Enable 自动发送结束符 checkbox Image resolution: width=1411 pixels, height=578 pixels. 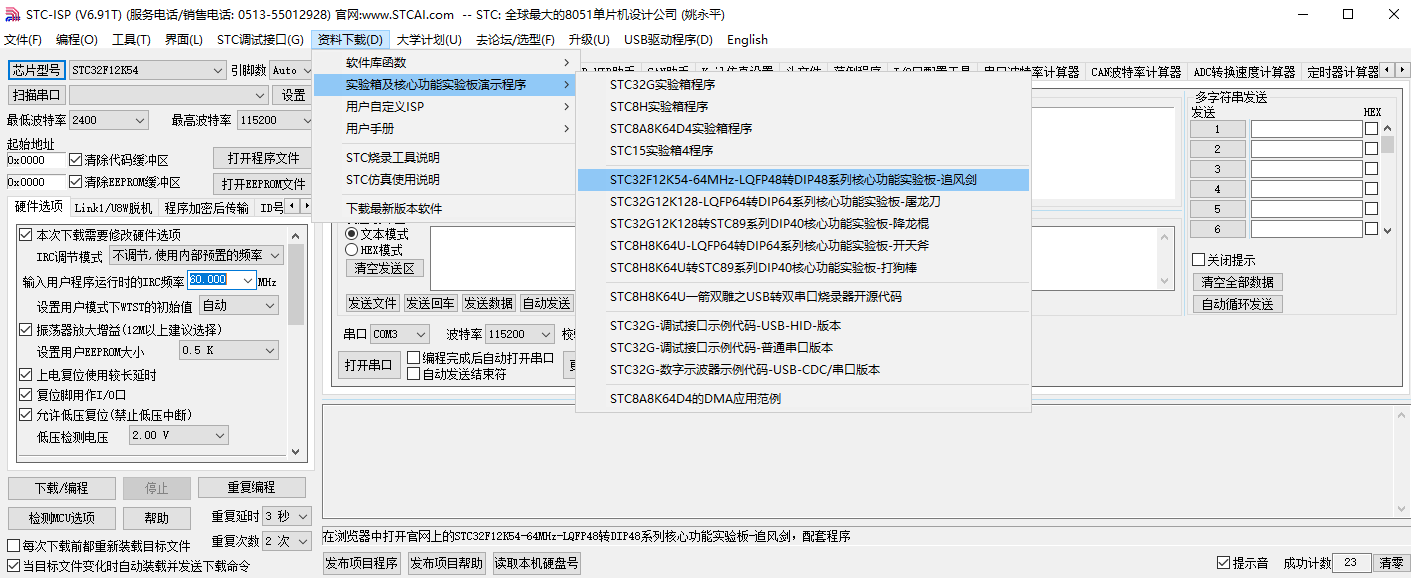click(413, 374)
